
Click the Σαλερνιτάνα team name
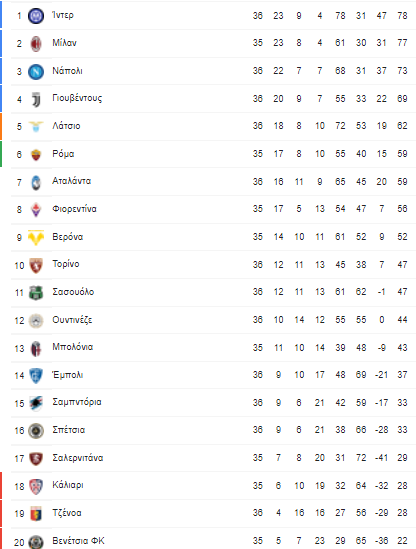pos(78,458)
